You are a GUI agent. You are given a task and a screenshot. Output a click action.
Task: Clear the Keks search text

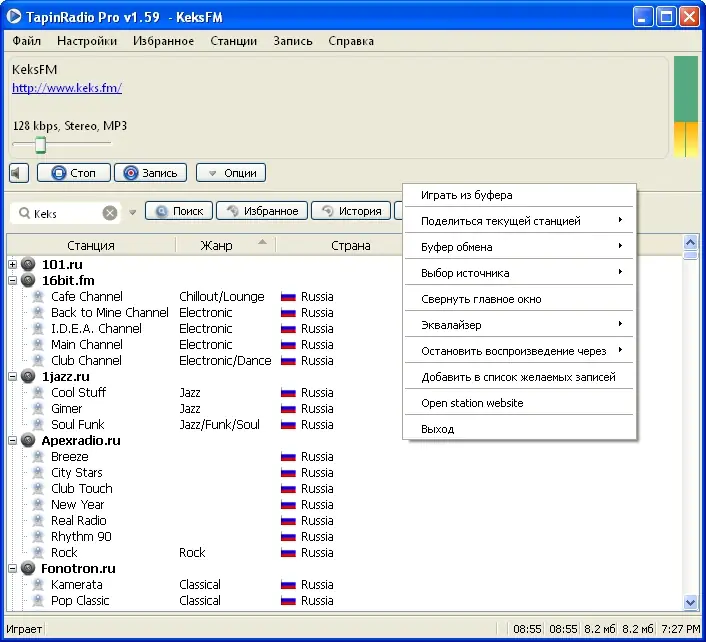click(110, 212)
